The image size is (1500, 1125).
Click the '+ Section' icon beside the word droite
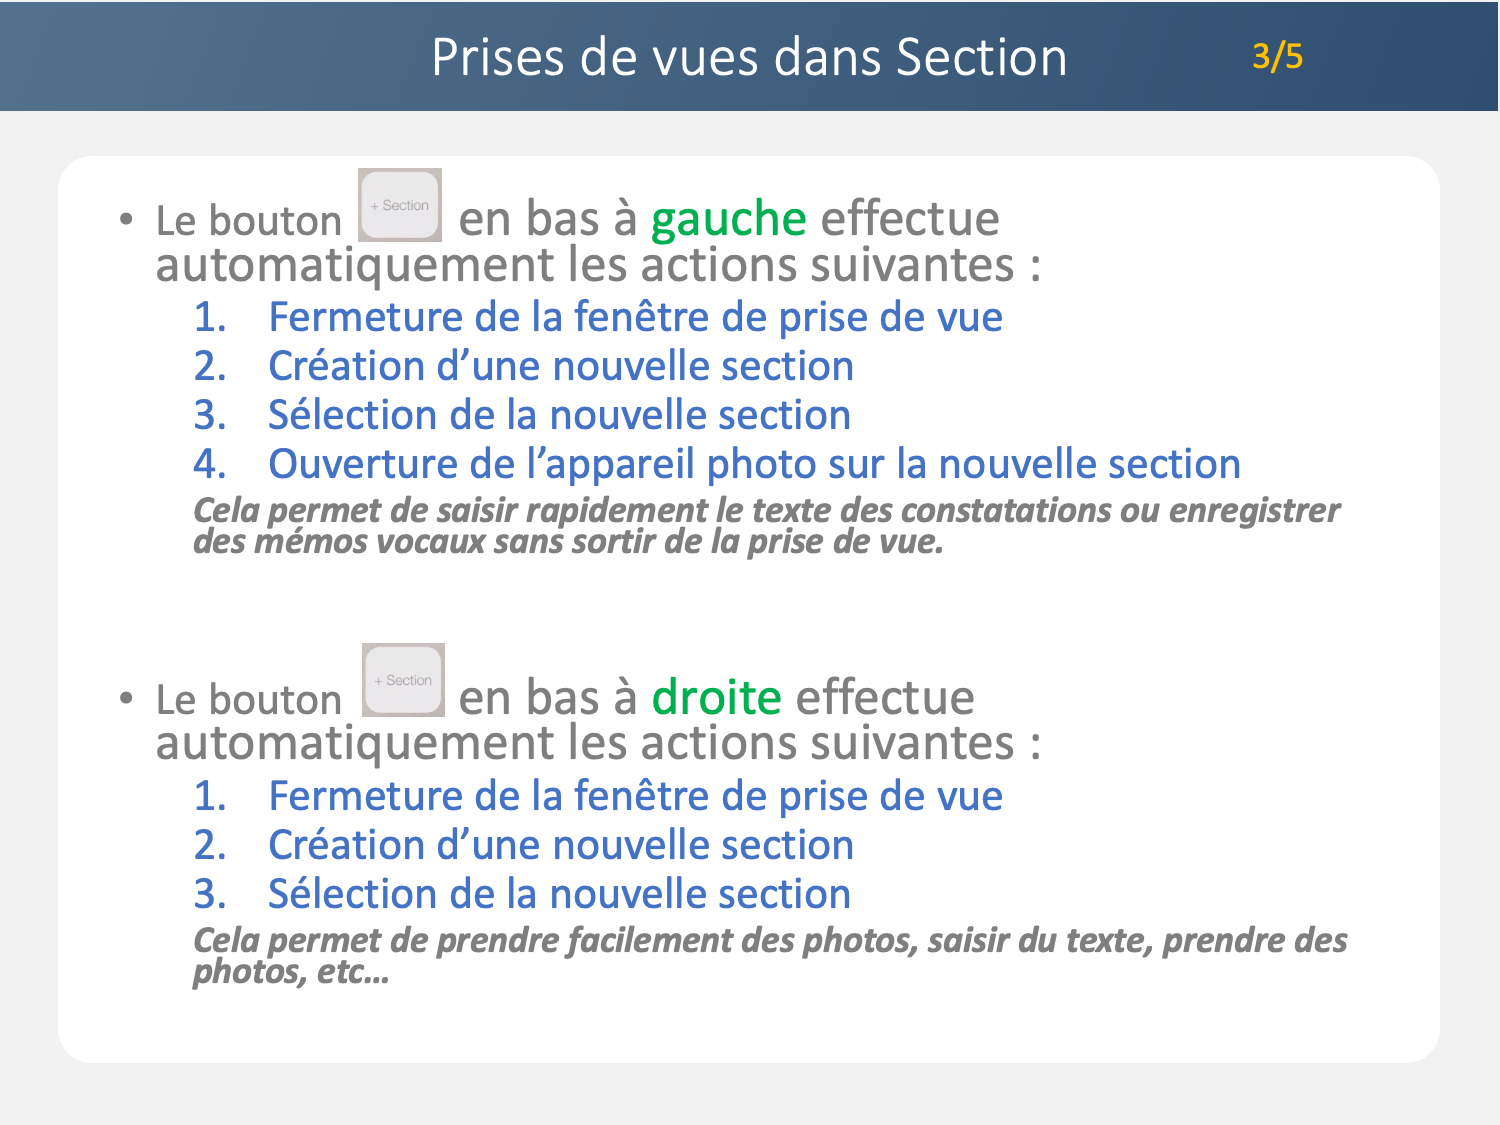[x=403, y=680]
